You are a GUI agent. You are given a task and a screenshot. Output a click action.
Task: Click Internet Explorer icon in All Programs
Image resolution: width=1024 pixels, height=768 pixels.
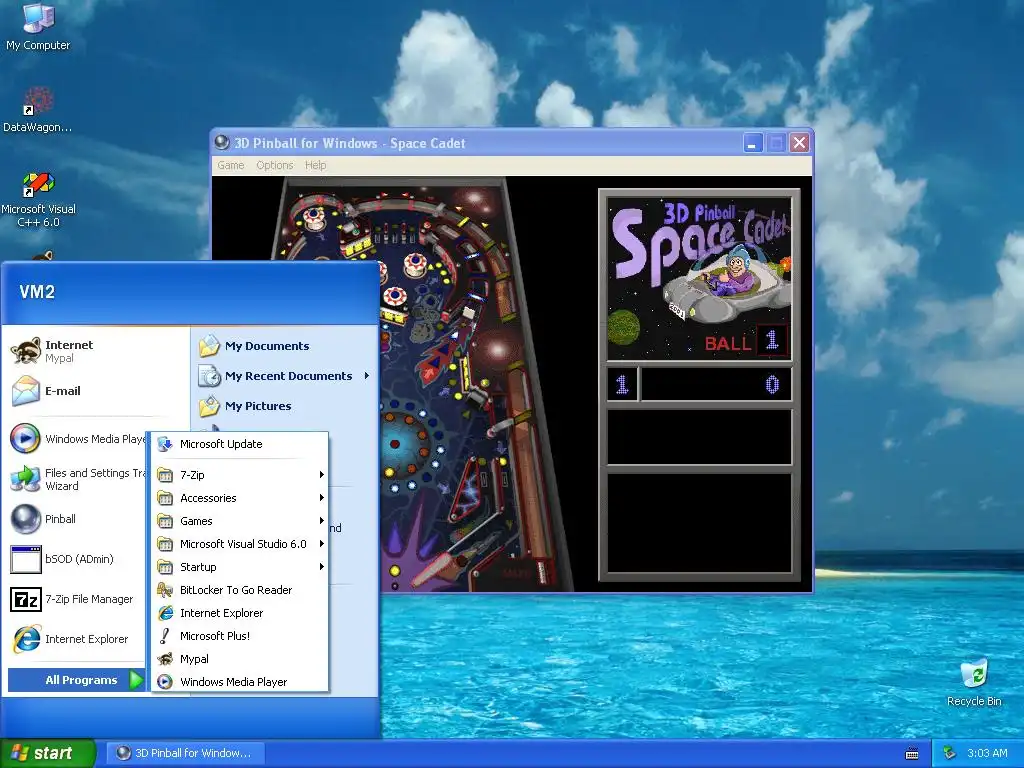[165, 613]
